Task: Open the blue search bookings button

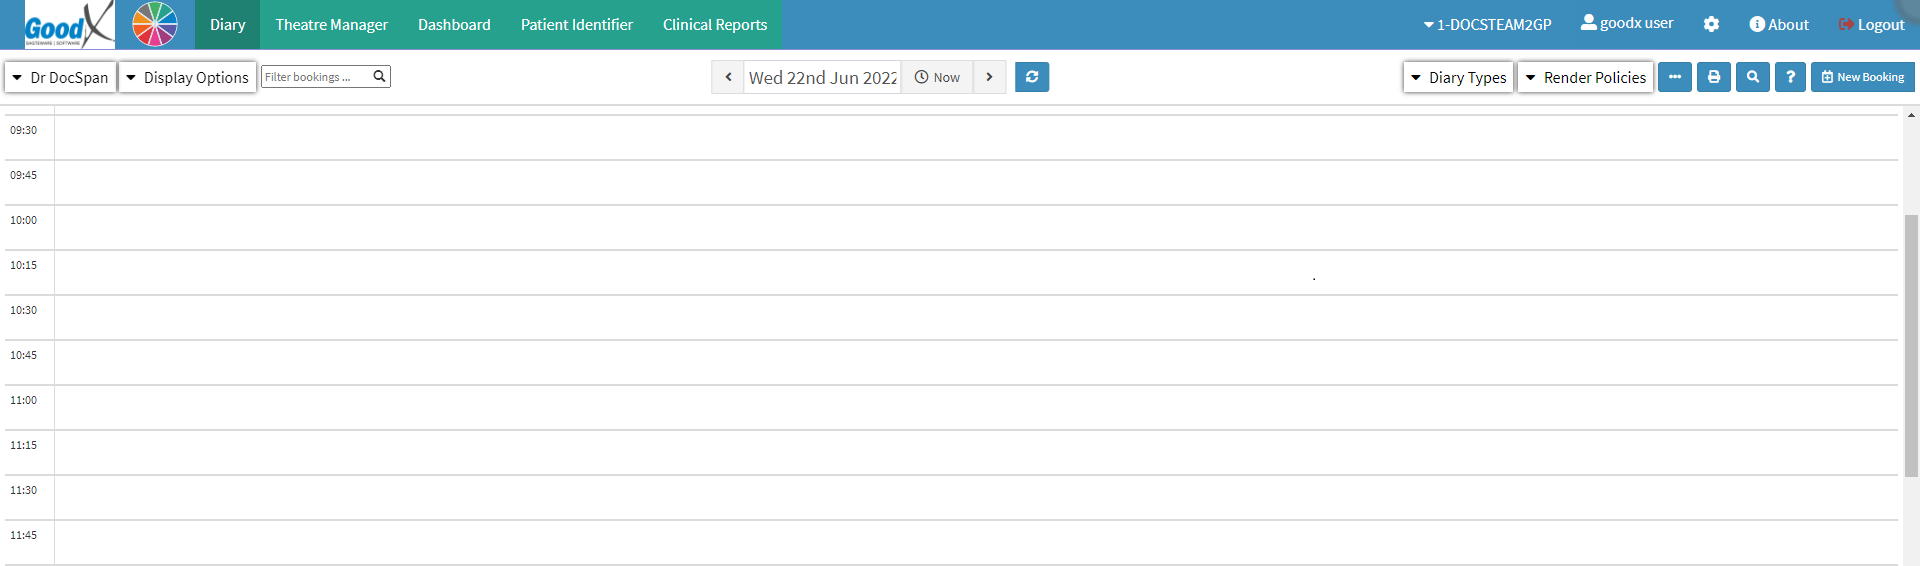Action: (1753, 77)
